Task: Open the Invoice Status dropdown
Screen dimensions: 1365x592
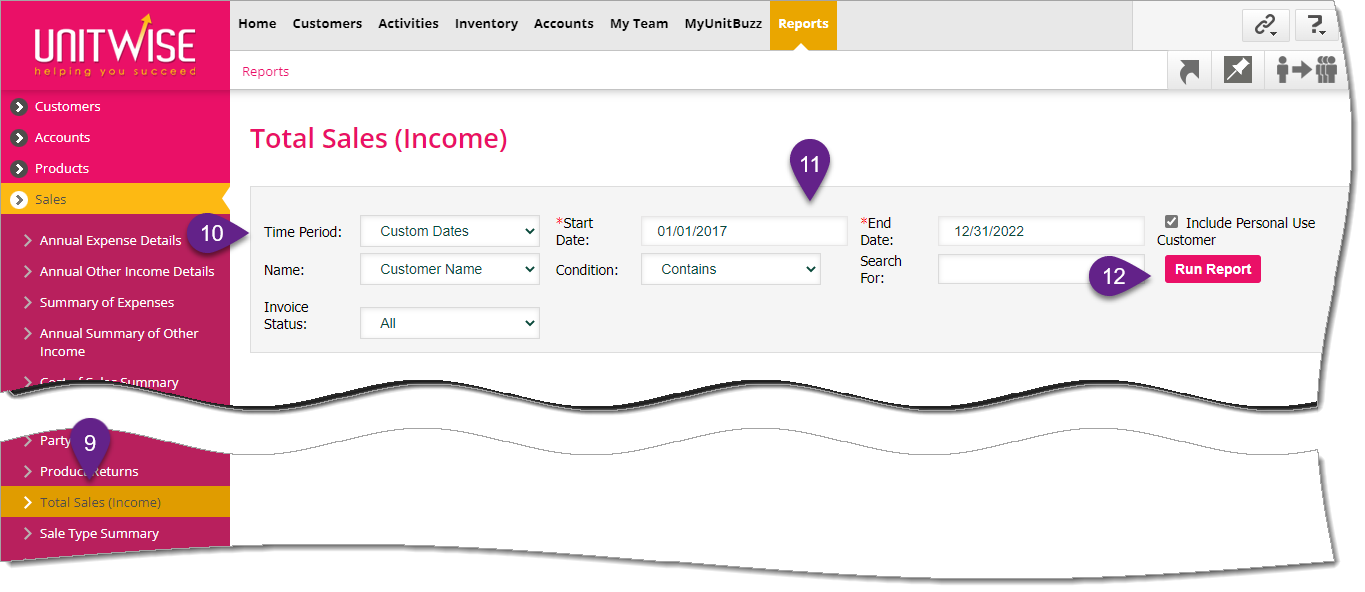Action: coord(449,323)
